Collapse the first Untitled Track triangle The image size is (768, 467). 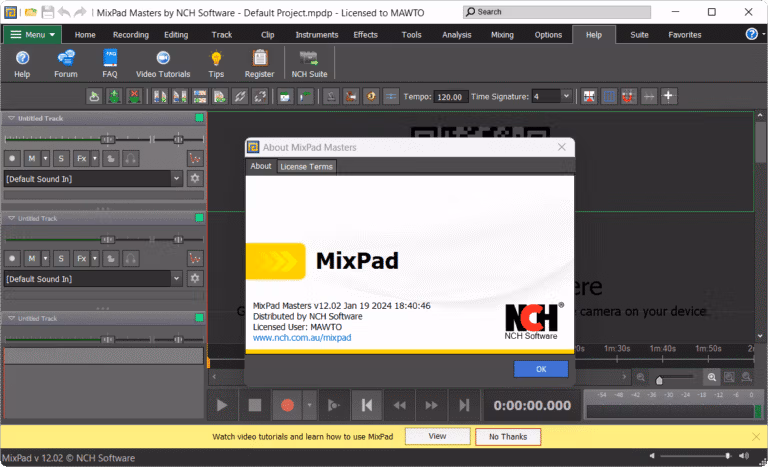(x=11, y=118)
